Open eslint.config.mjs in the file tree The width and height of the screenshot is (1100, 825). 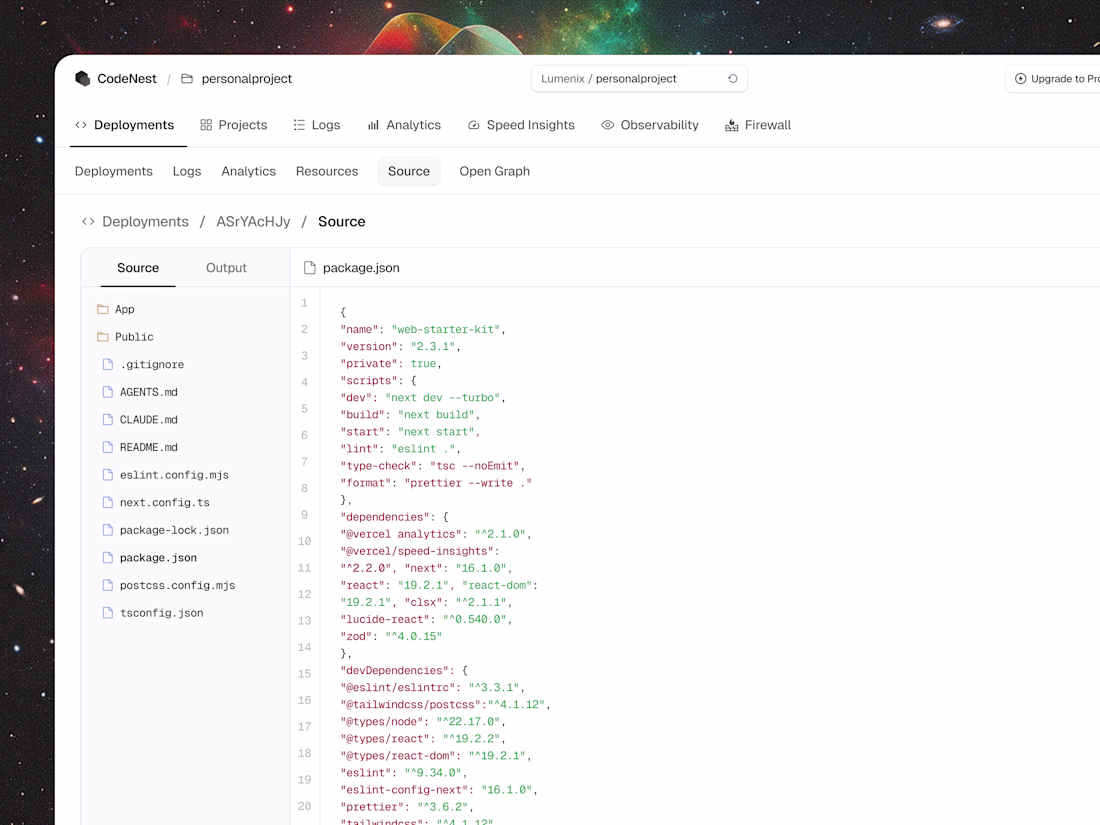pos(166,475)
